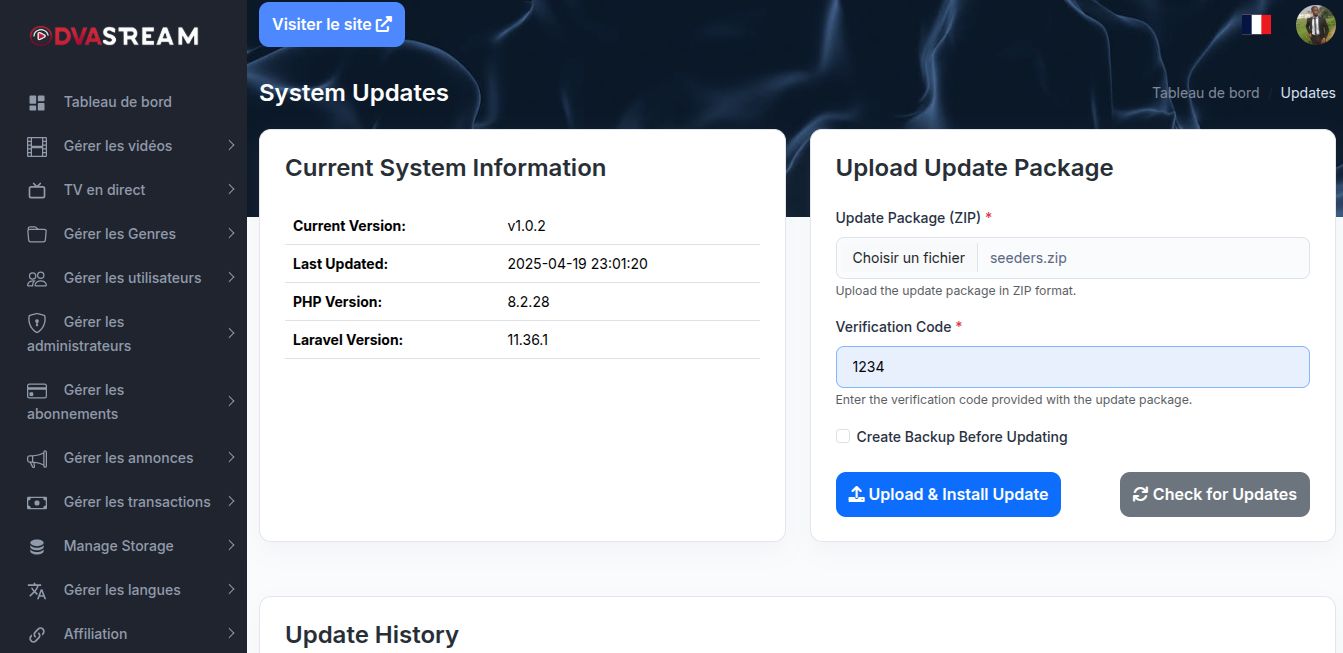
Task: Open the Affiliation sidebar menu item
Action: tap(95, 634)
